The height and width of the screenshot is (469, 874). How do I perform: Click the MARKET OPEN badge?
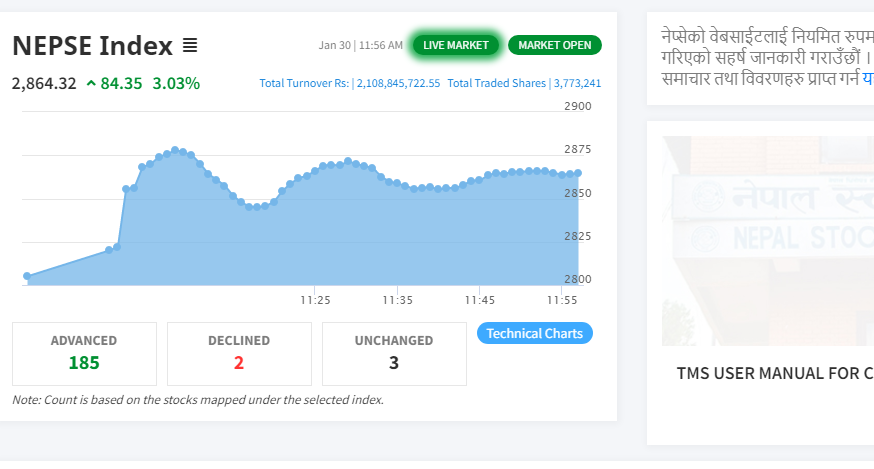pyautogui.click(x=555, y=45)
